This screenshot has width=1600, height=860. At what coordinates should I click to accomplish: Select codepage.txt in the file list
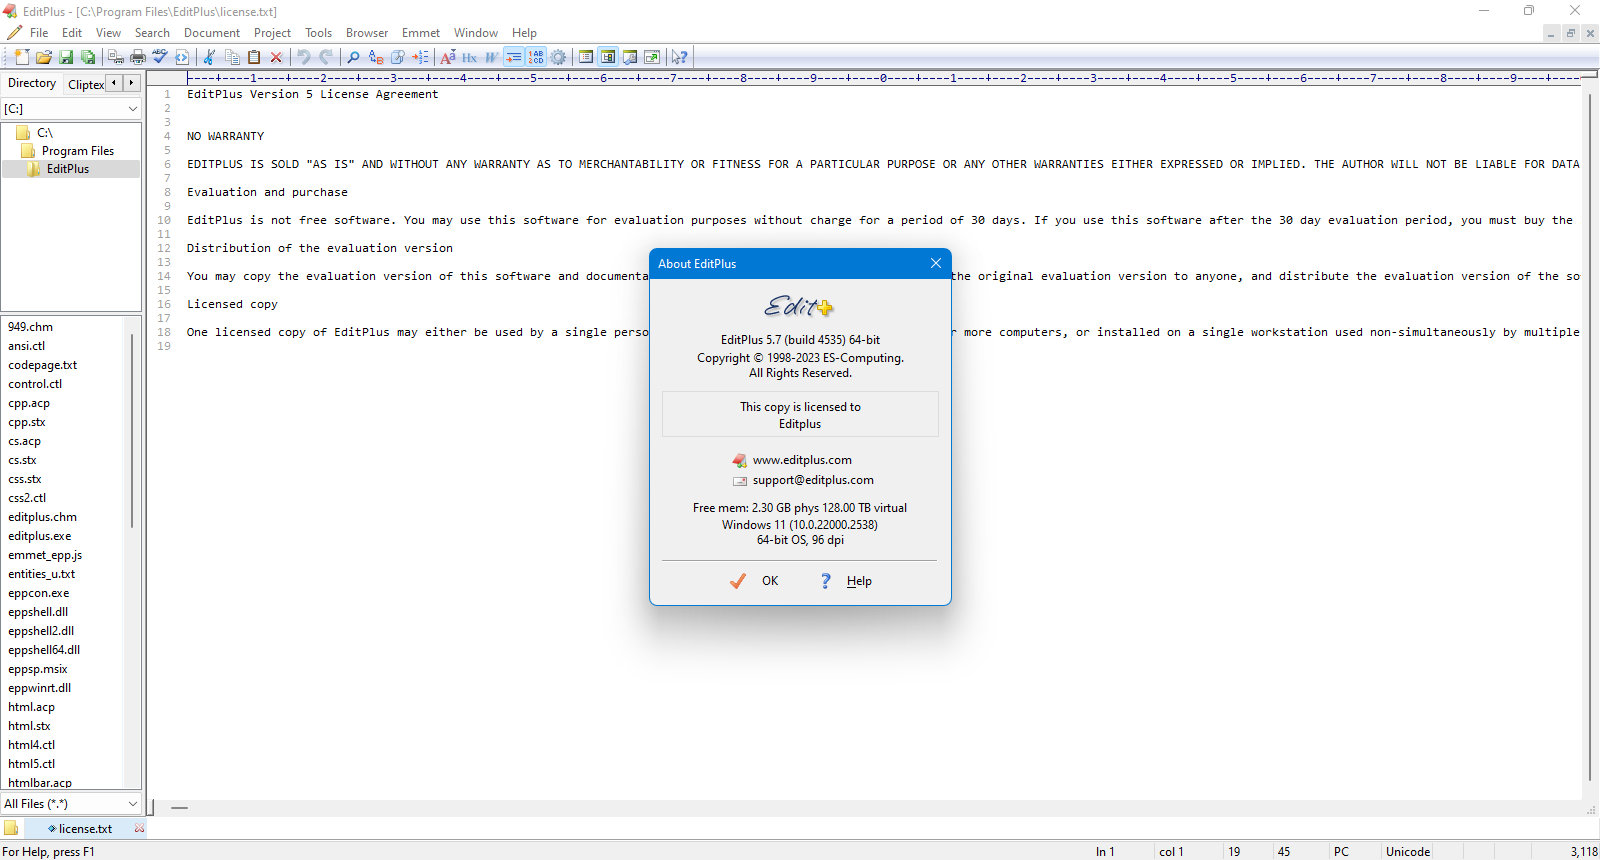tap(43, 365)
